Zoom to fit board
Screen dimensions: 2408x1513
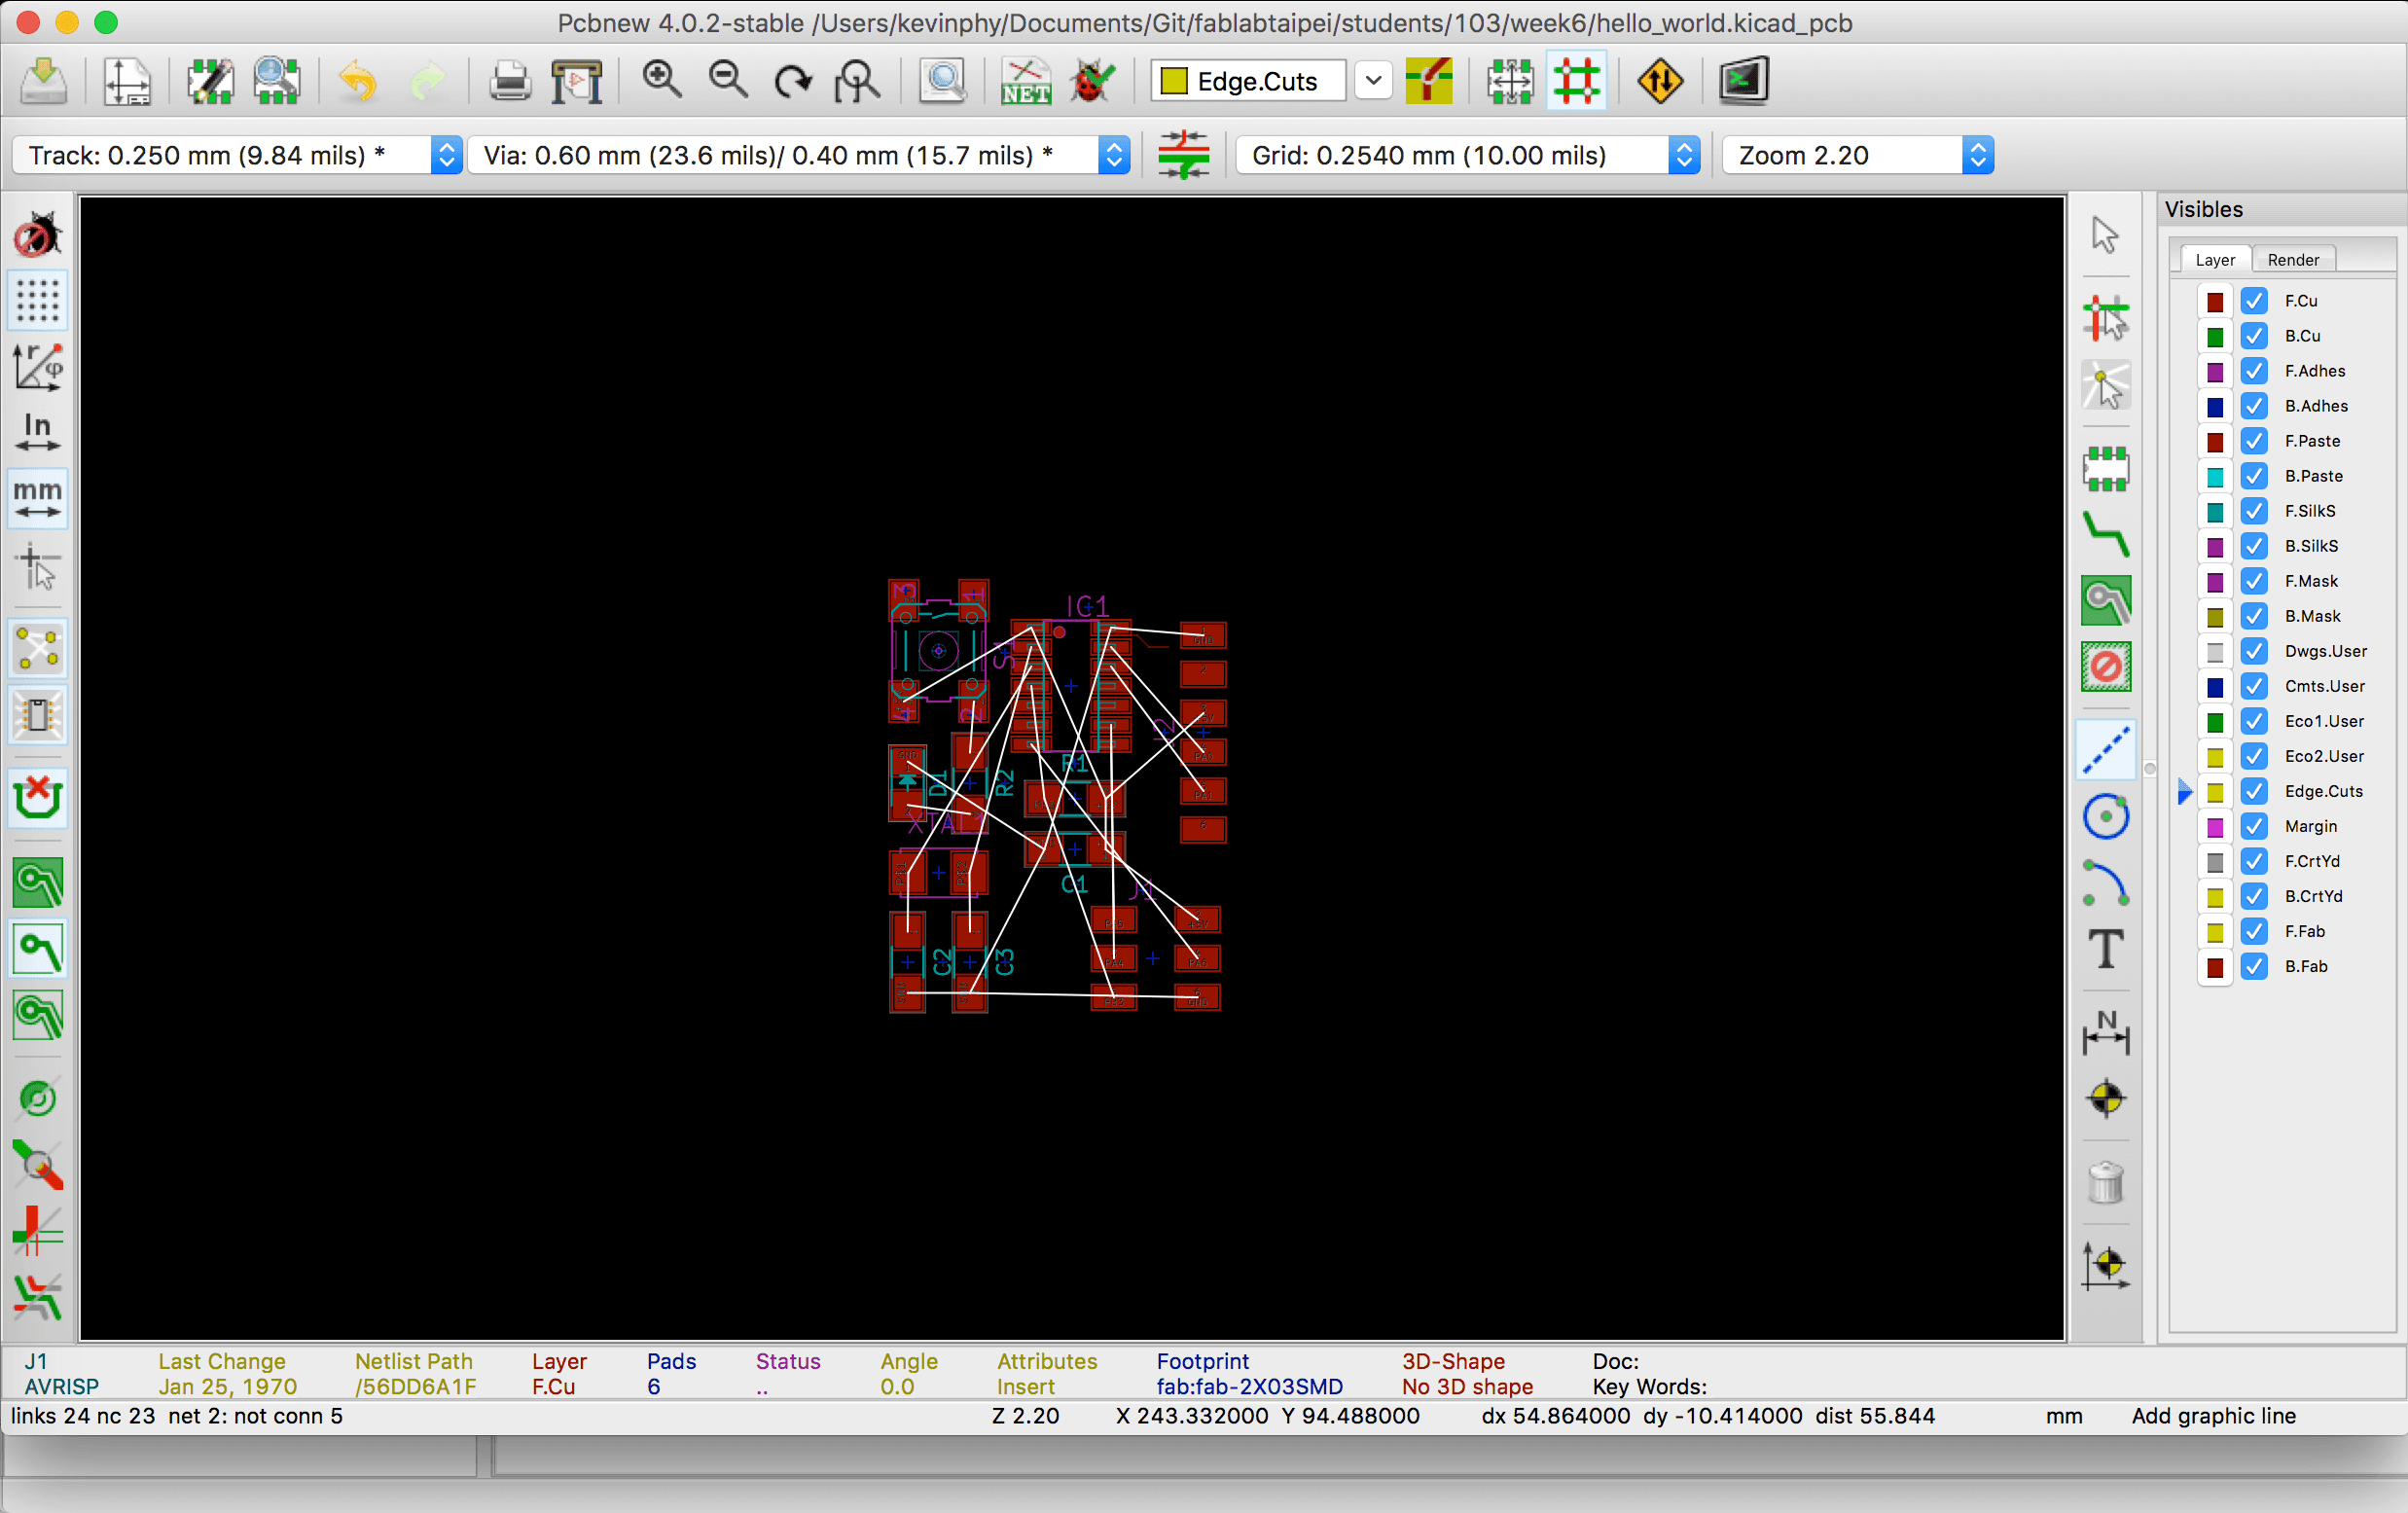pos(859,81)
